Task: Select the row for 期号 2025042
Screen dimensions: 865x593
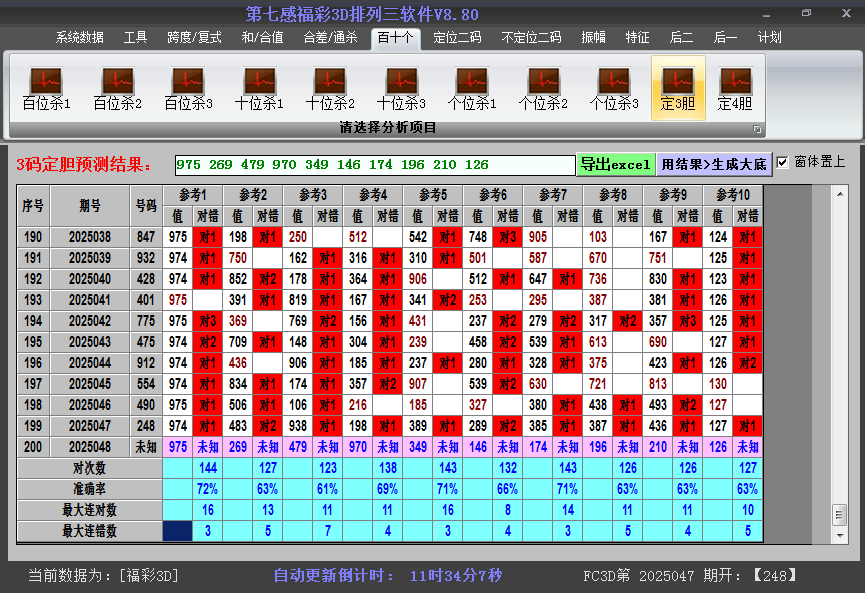Action: tap(389, 321)
